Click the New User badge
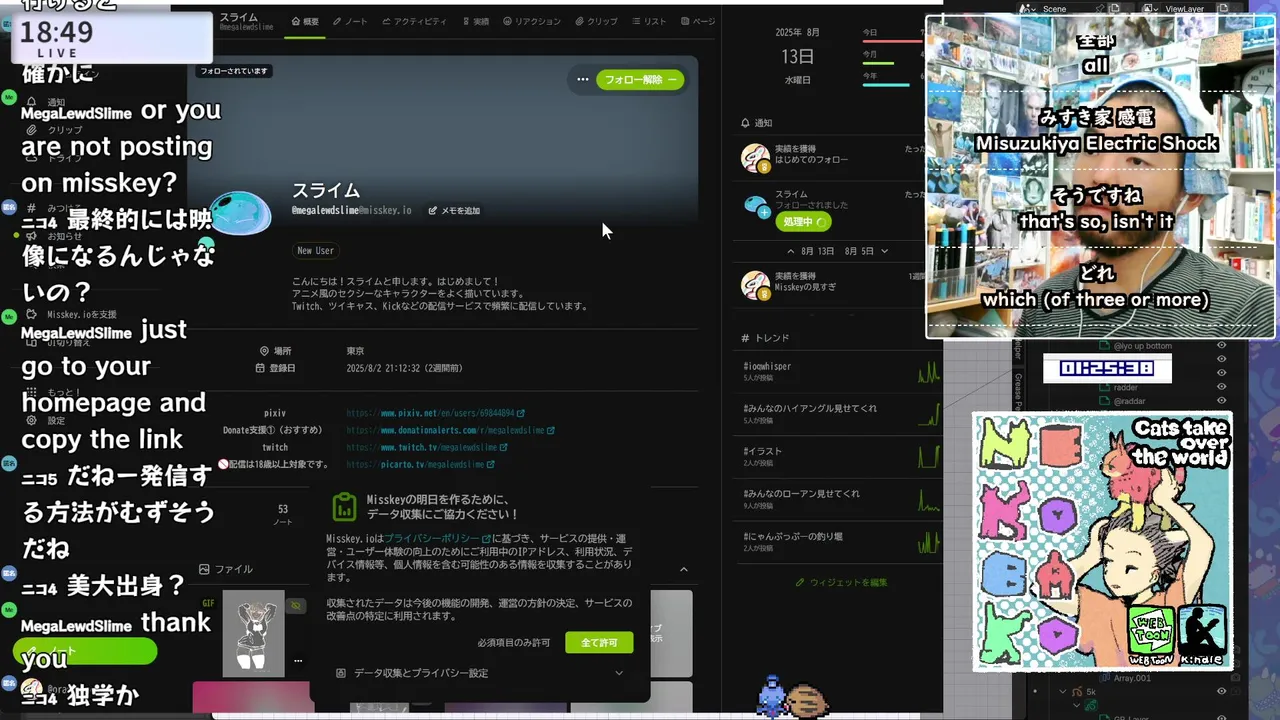1280x720 pixels. 316,250
